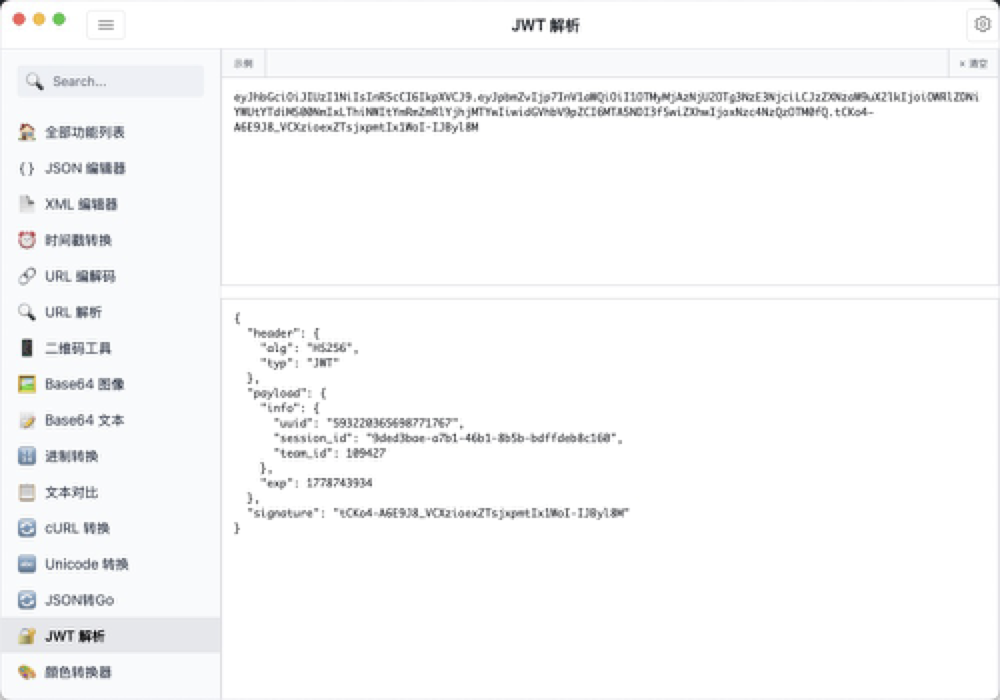This screenshot has width=1000, height=700.
Task: Click the 清空 clear button
Action: tap(974, 62)
